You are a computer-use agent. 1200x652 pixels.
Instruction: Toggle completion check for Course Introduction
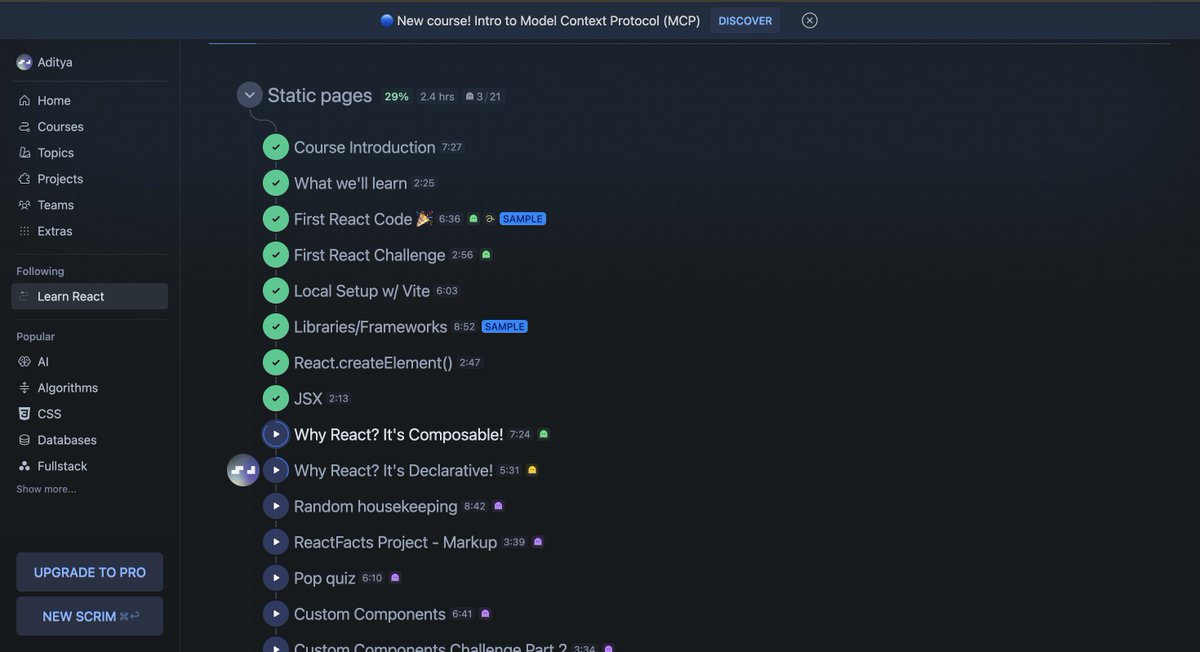[276, 147]
